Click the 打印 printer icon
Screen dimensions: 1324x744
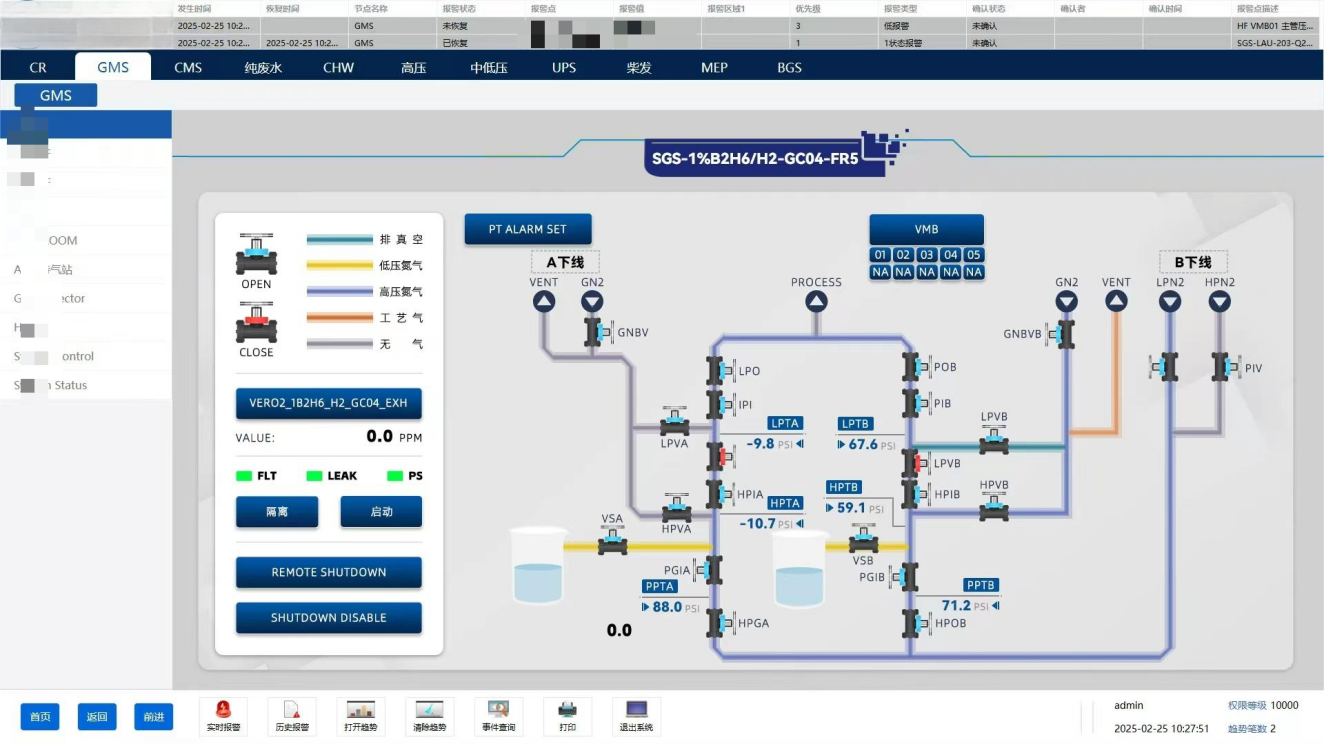(567, 709)
